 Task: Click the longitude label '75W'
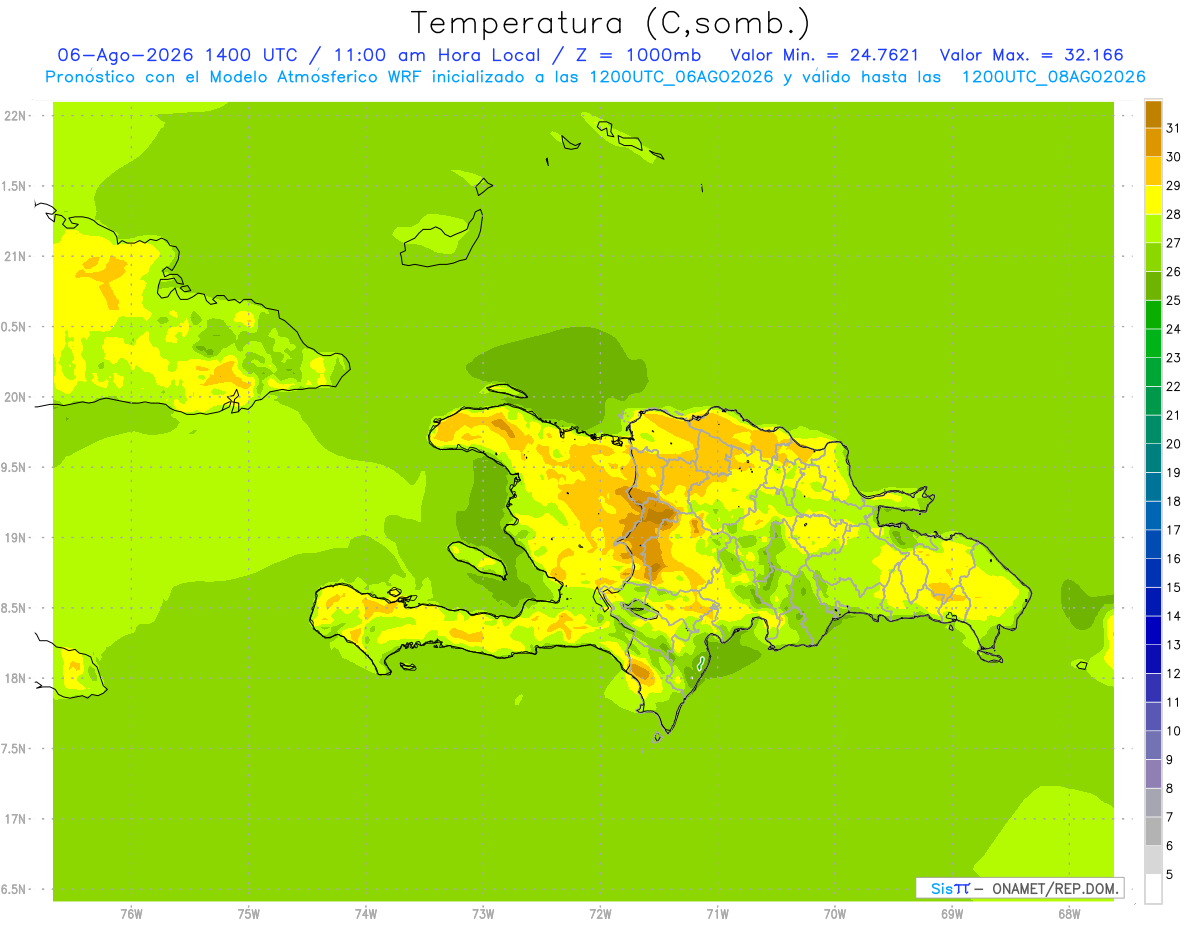(x=248, y=914)
